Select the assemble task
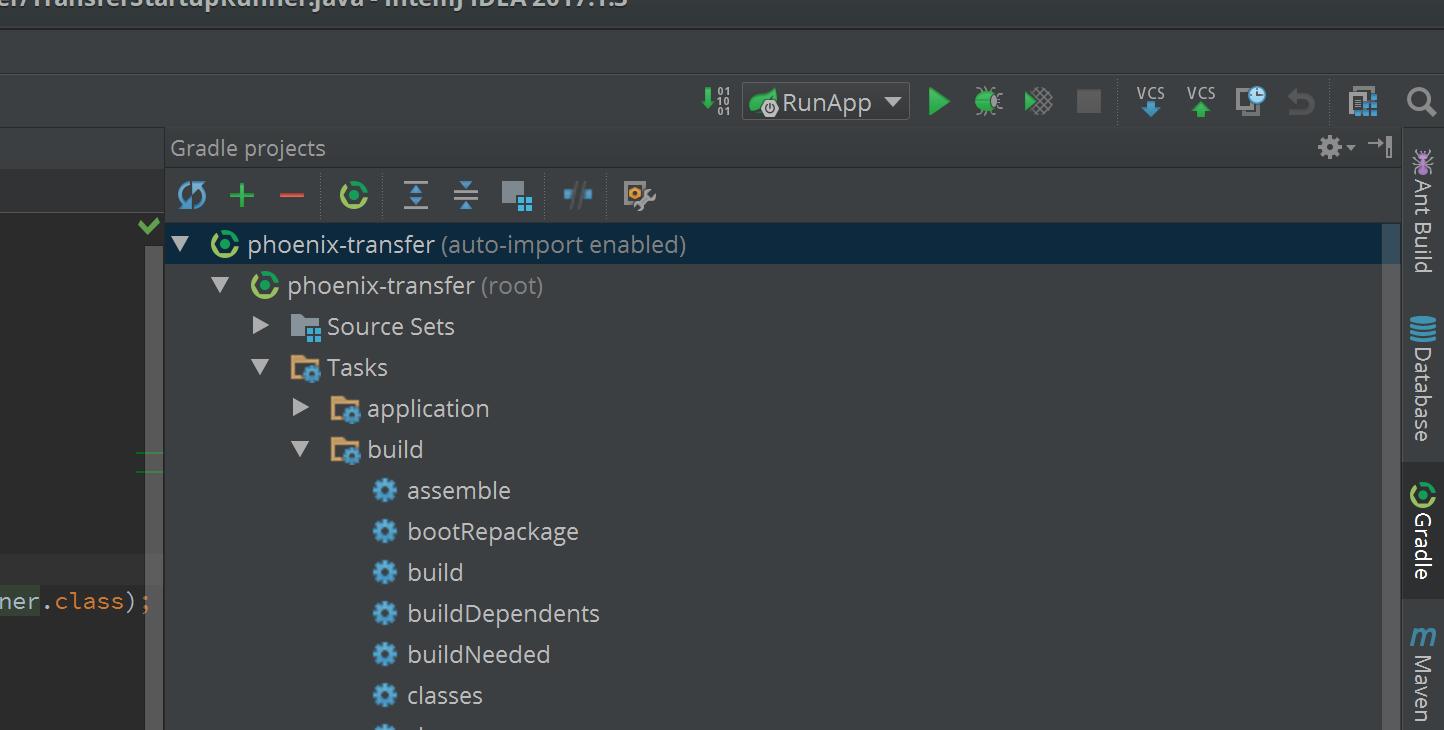The image size is (1444, 730). 459,490
